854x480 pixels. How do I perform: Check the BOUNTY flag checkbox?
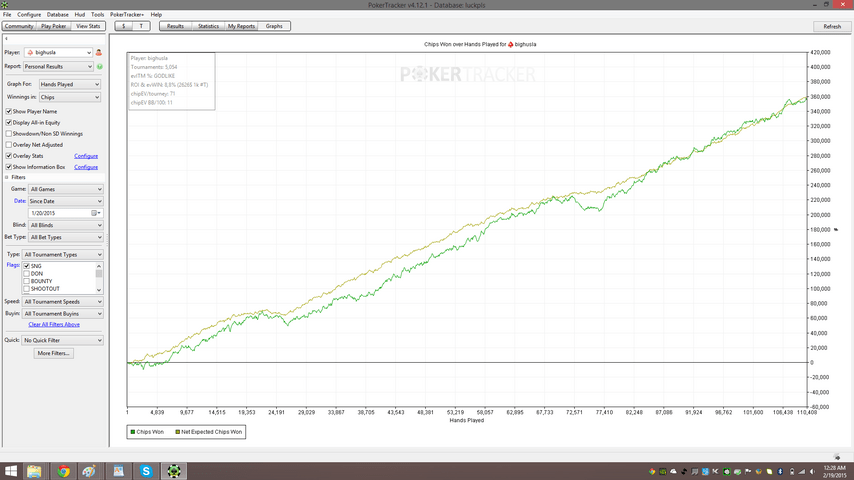coord(27,281)
